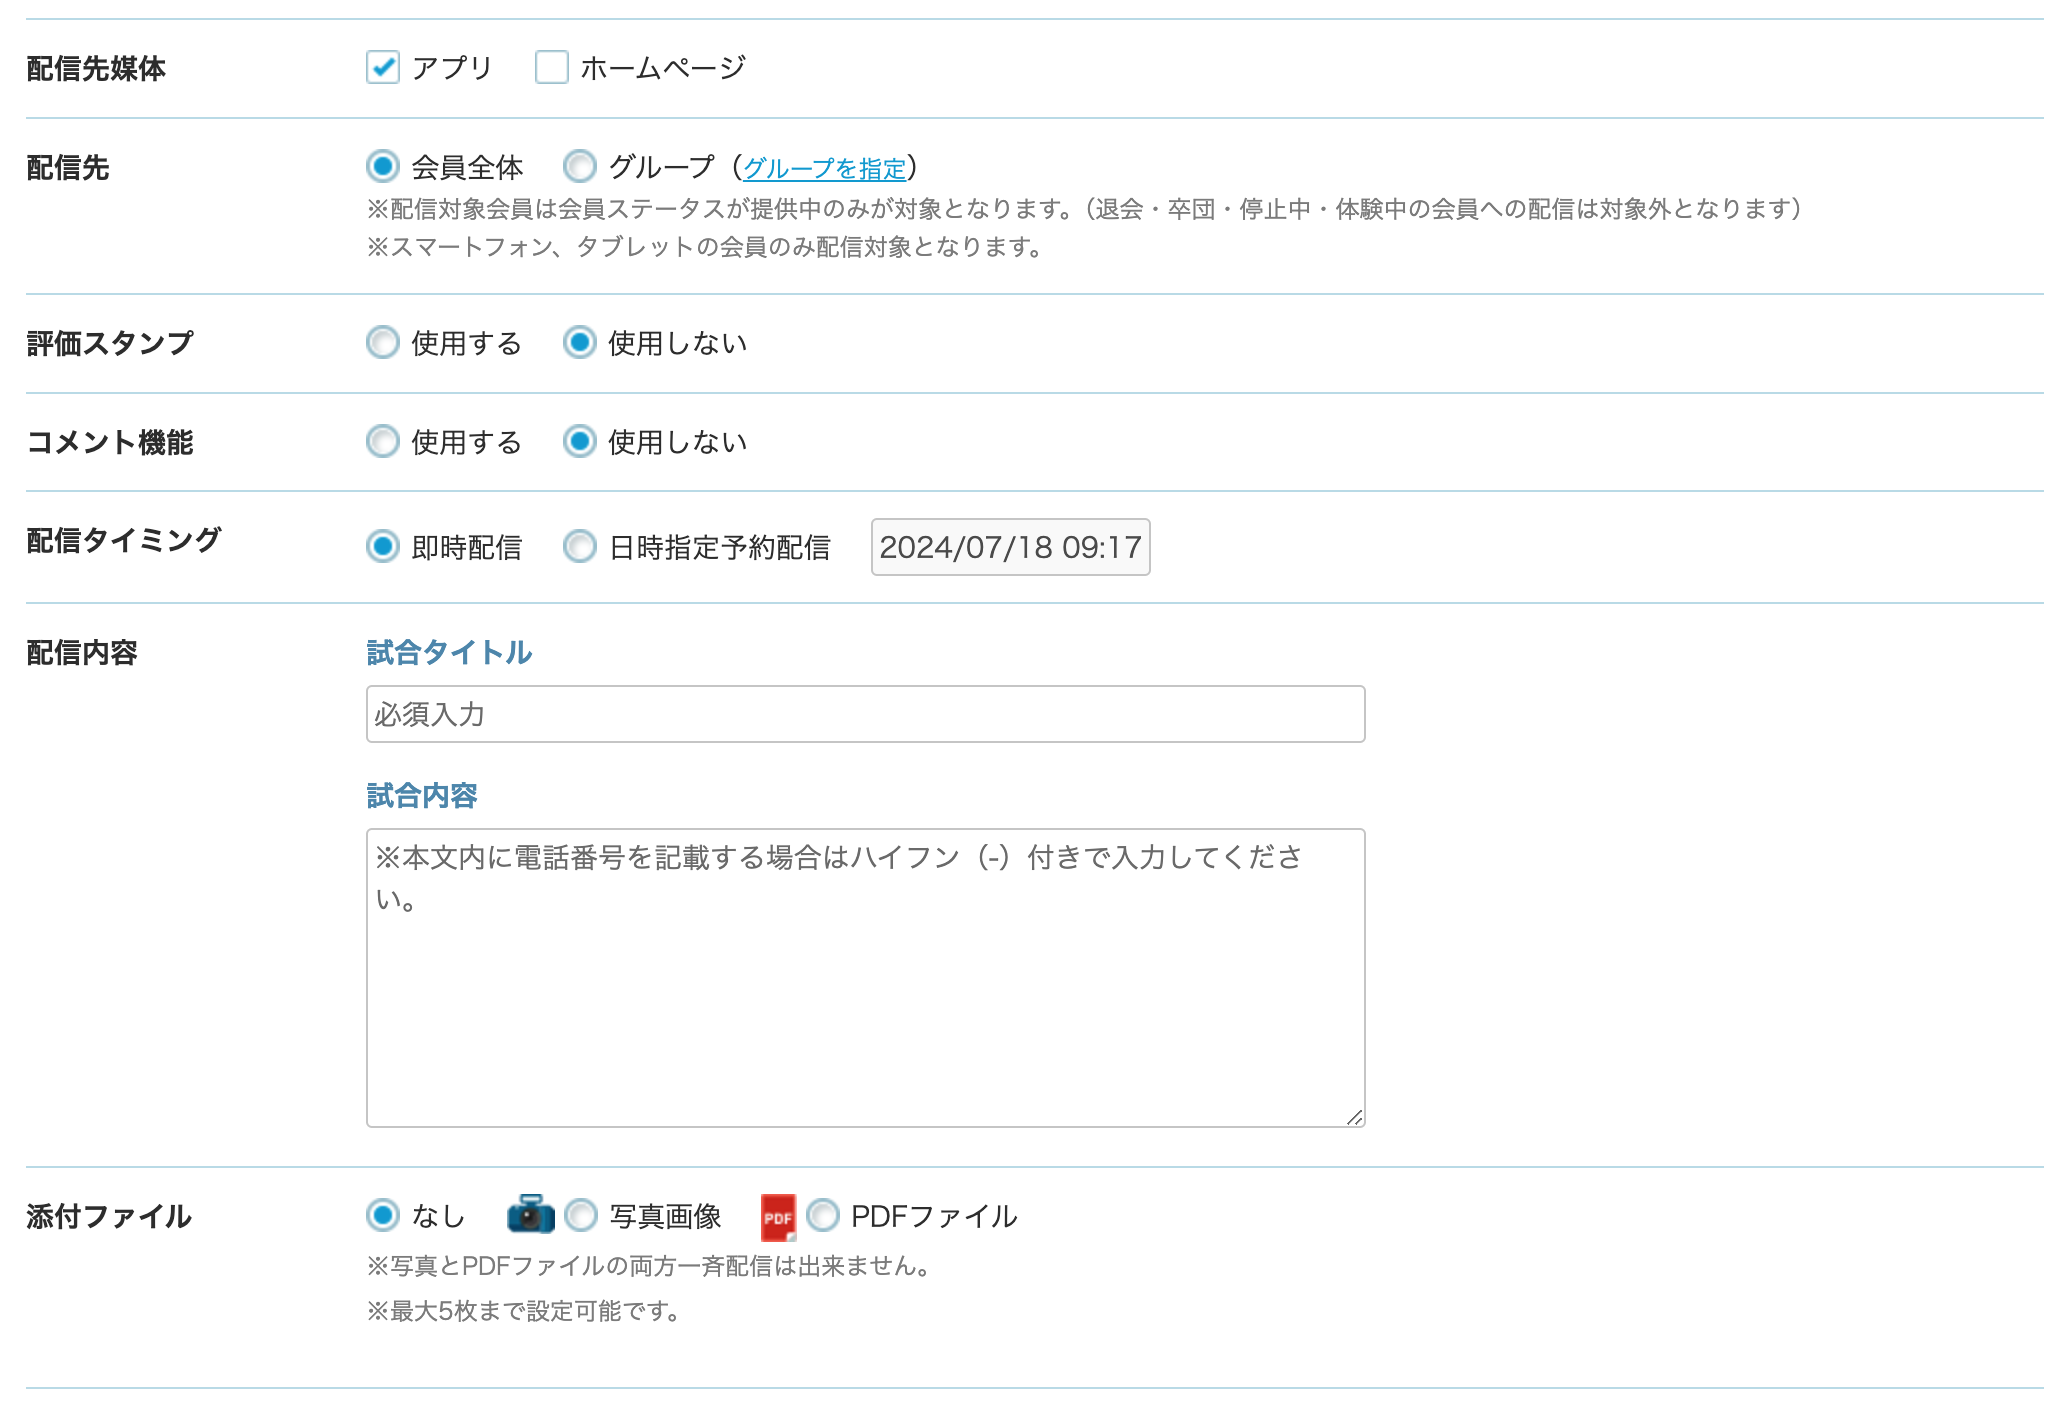Choose 即時配信 delivery timing

383,547
